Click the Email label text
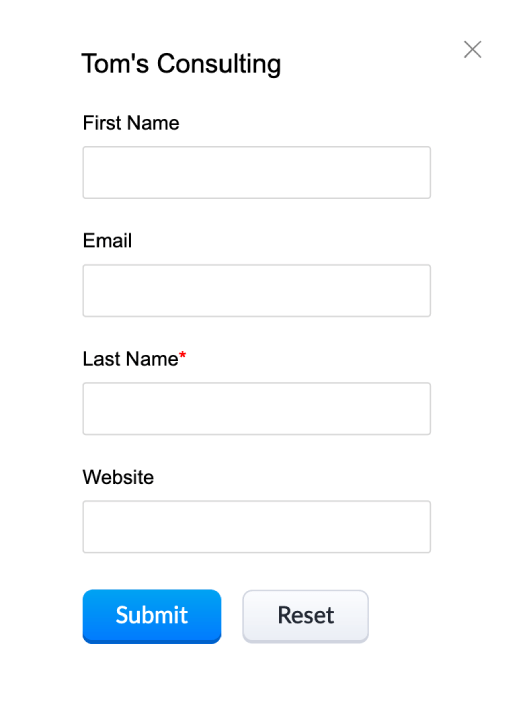Image resolution: width=524 pixels, height=712 pixels. click(107, 241)
